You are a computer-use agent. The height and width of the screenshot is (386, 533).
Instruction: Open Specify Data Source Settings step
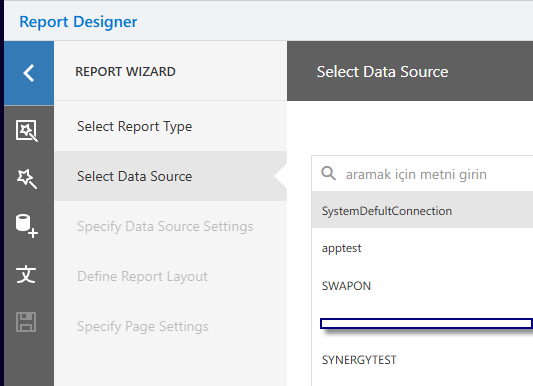point(170,226)
